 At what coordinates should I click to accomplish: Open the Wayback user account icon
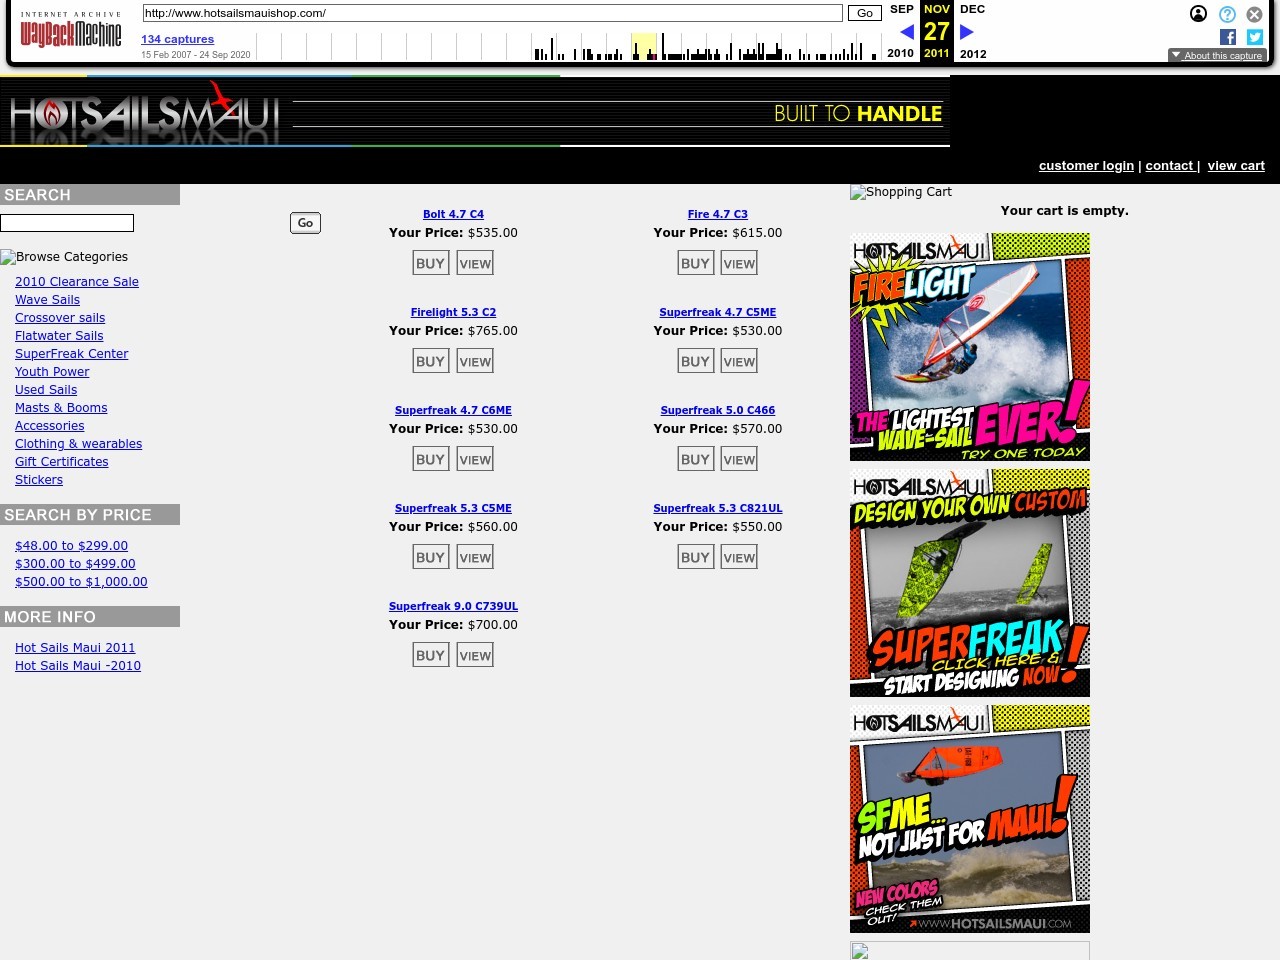1198,14
